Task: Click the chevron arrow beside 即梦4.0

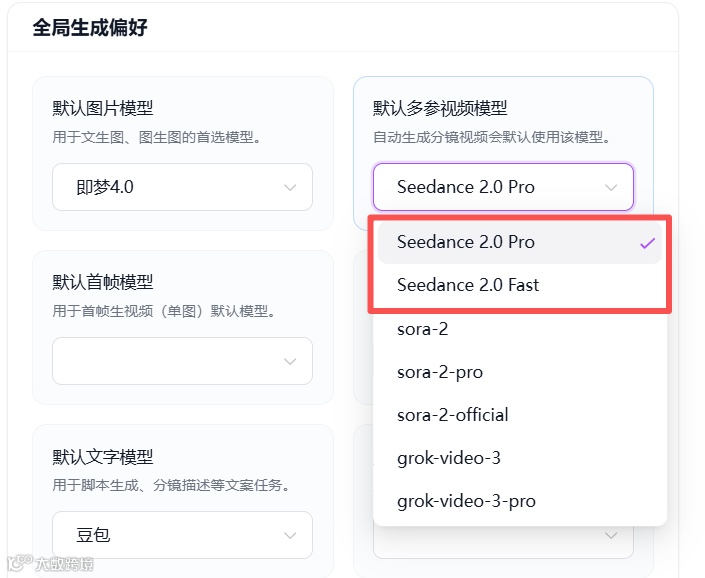Action: coord(290,188)
